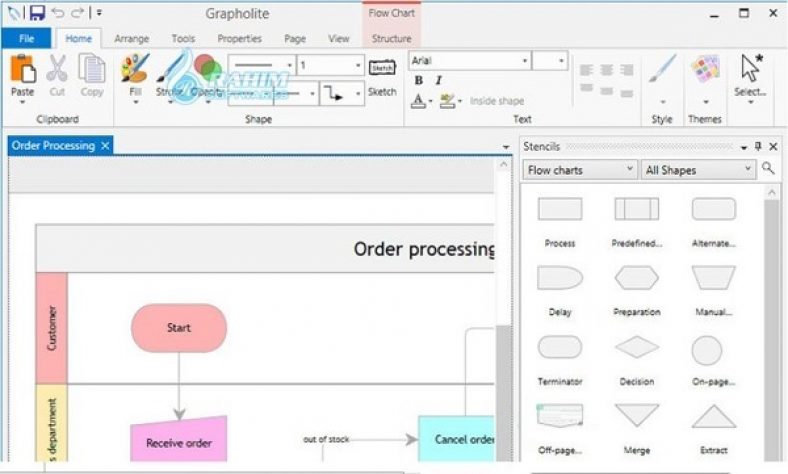Viewport: 788px width, 474px height.
Task: Open the View ribbon tab
Action: [338, 38]
